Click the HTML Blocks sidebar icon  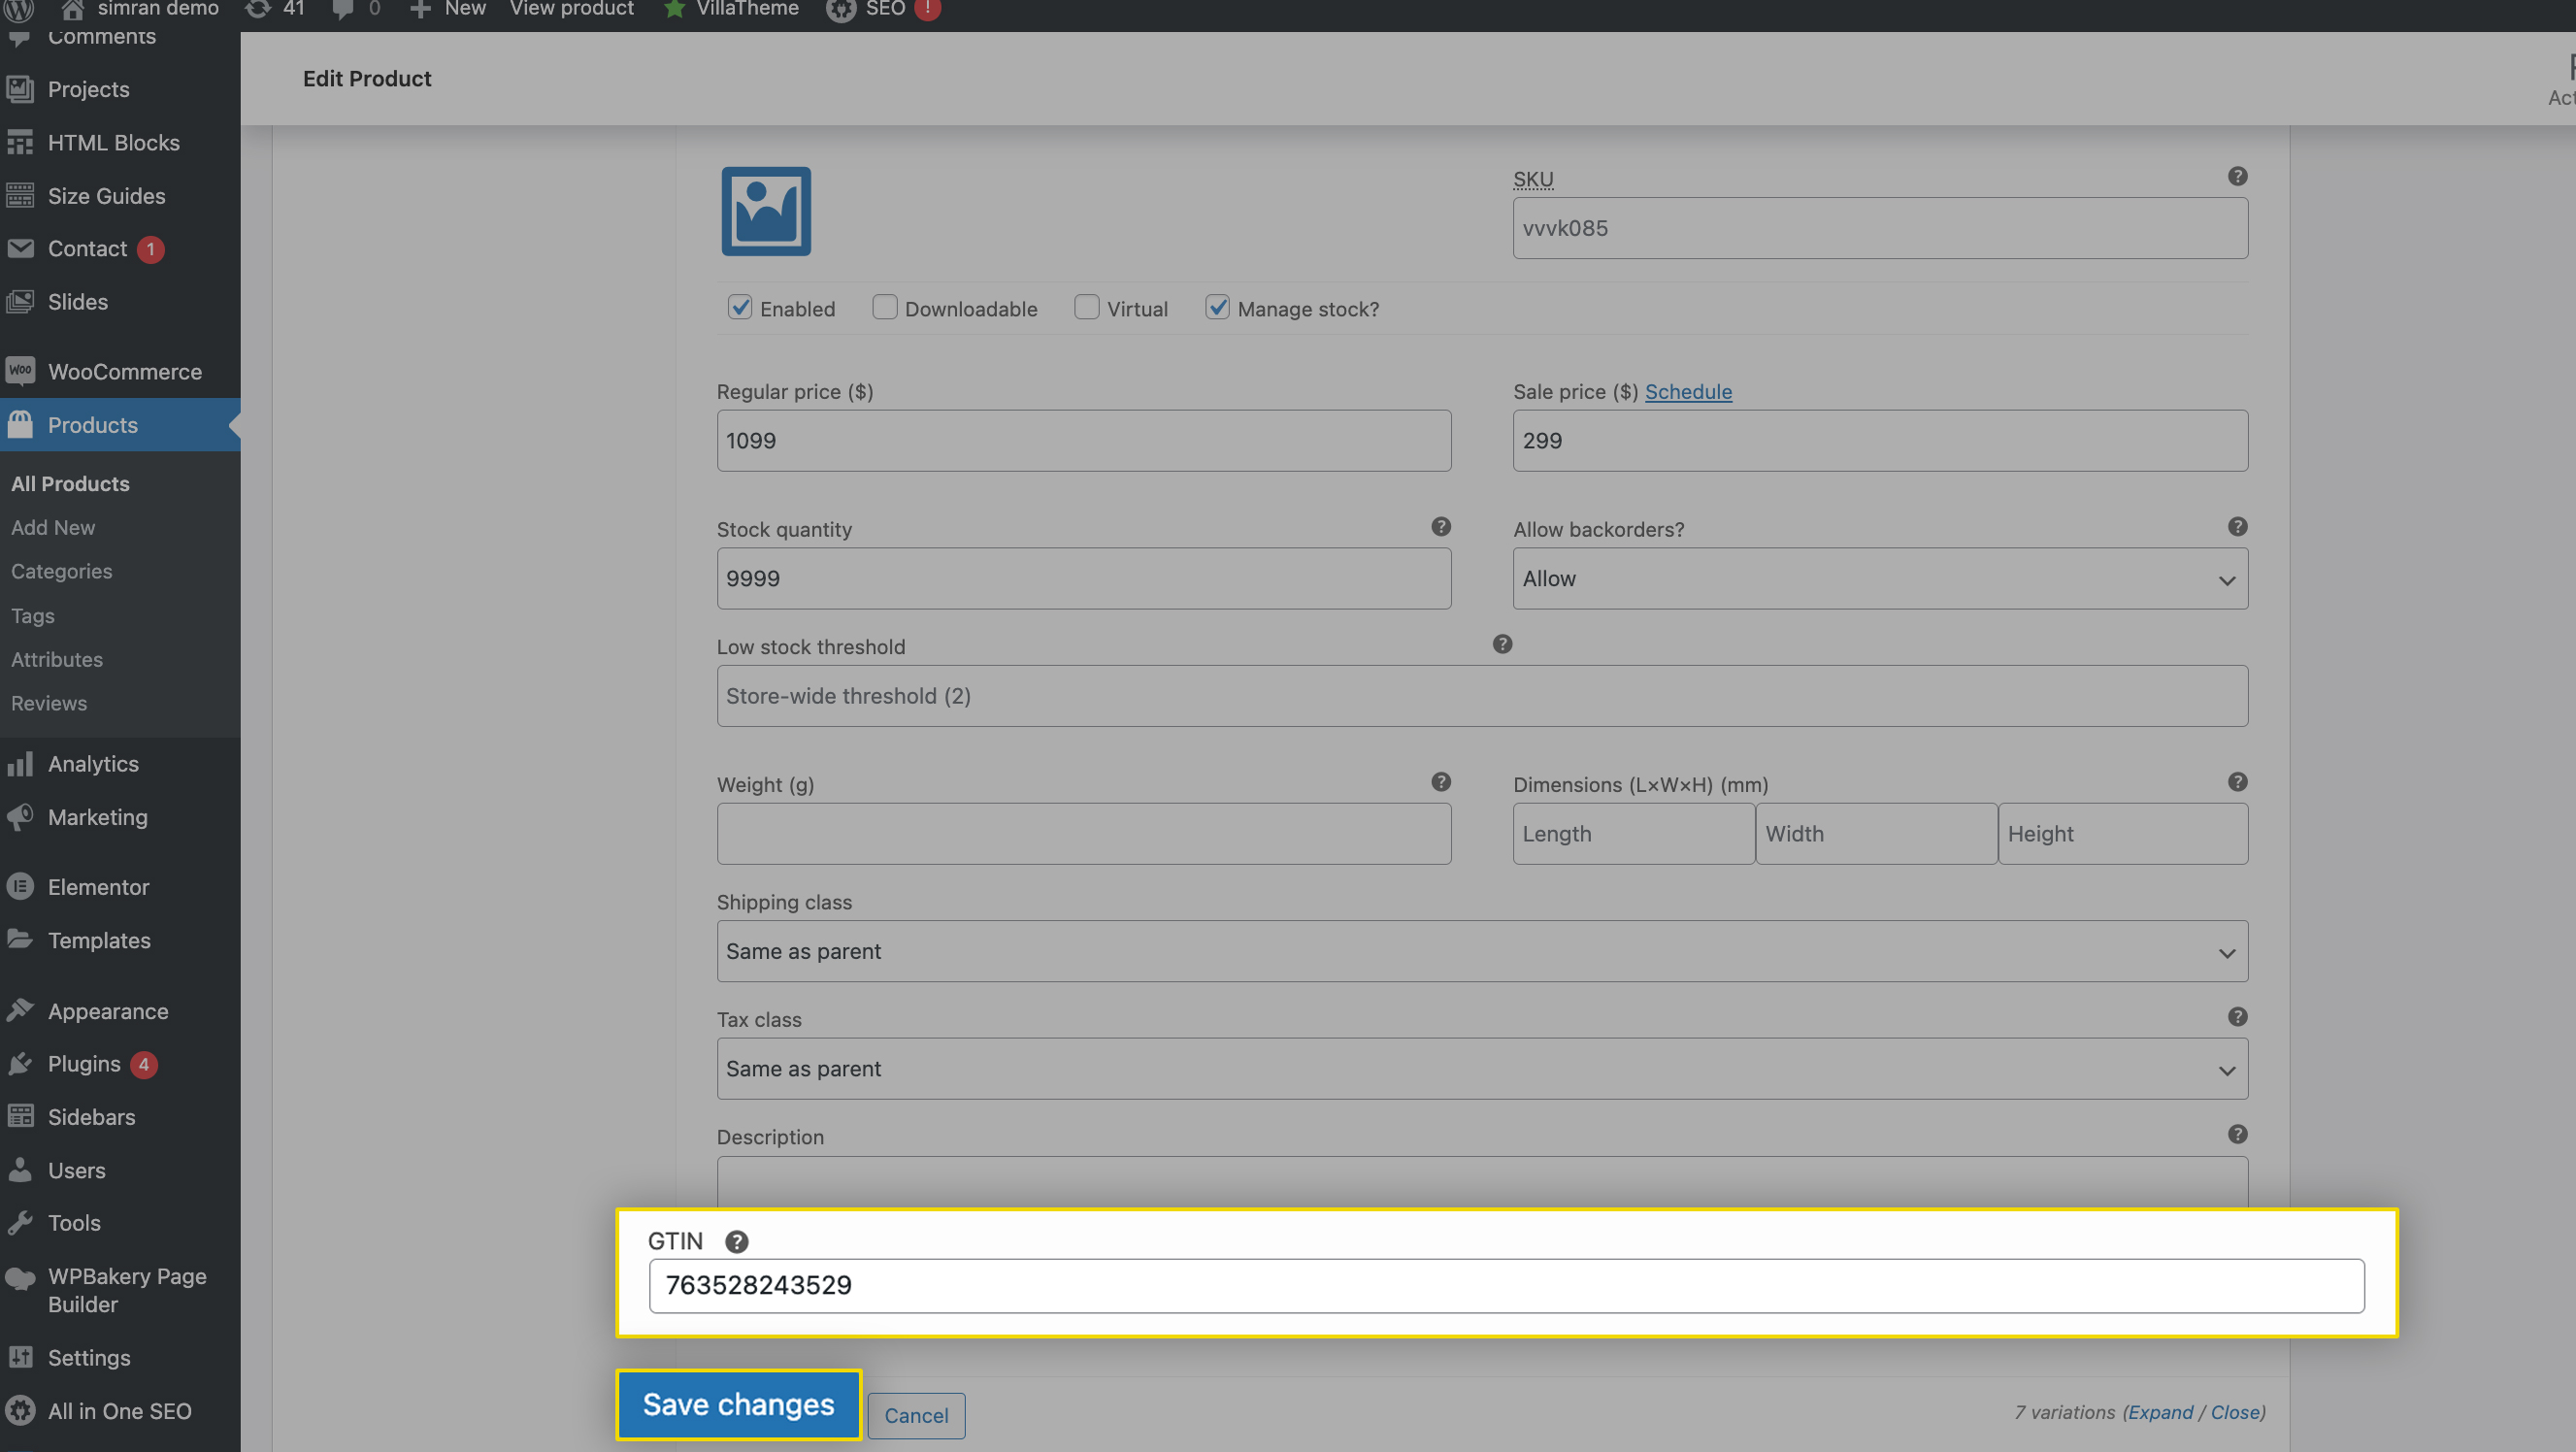tap(20, 143)
